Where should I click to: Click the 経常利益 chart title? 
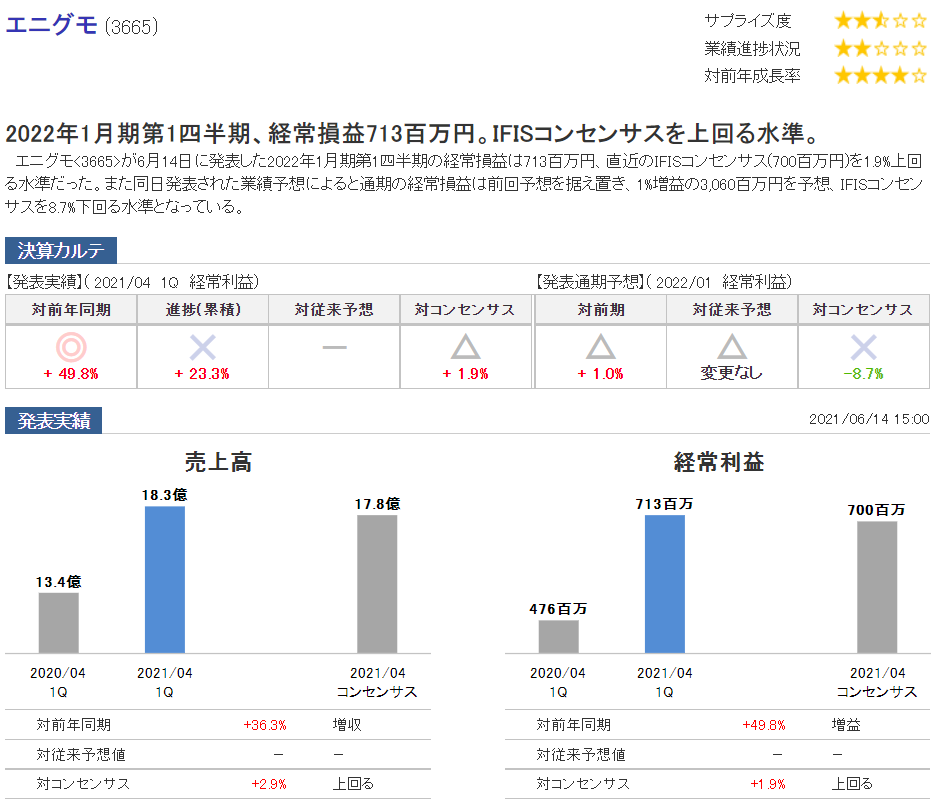pyautogui.click(x=719, y=462)
